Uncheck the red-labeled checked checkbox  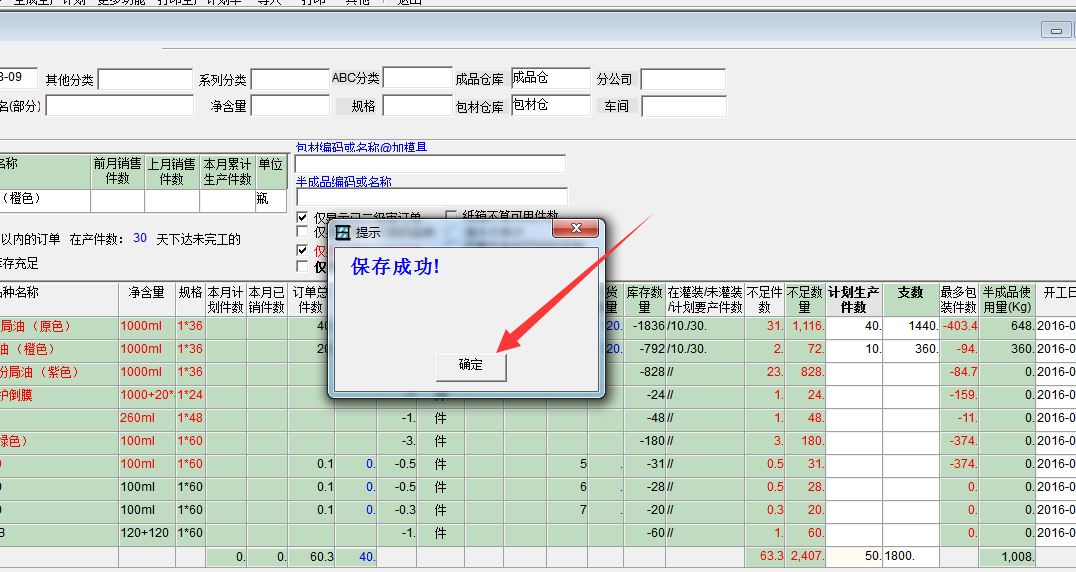click(303, 250)
